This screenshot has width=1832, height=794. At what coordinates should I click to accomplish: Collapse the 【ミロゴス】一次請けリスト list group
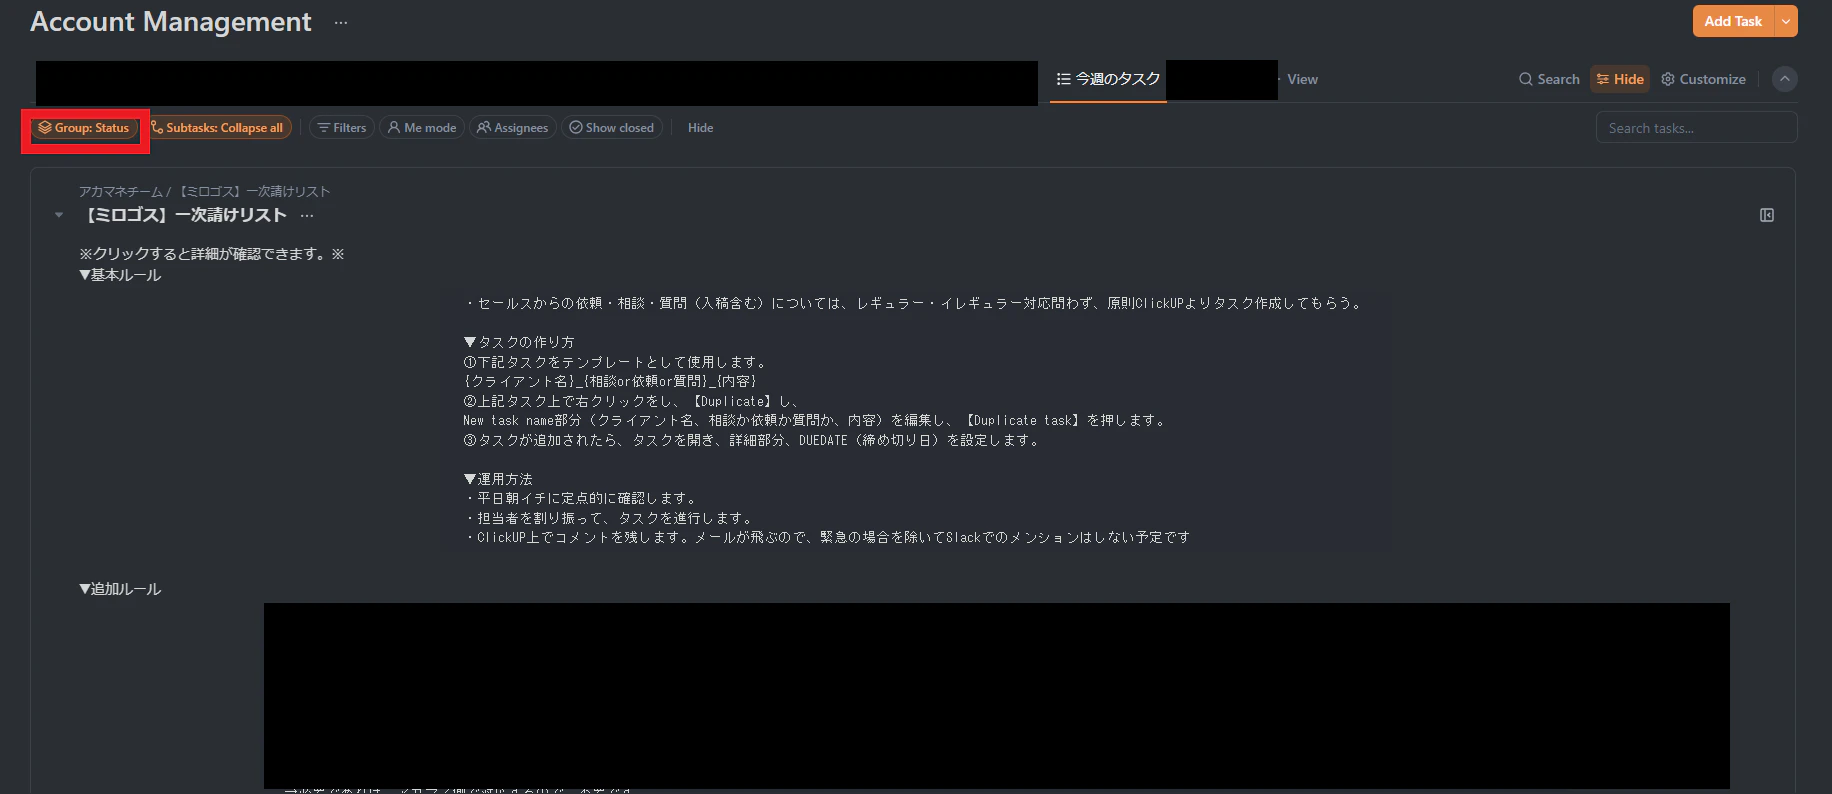click(59, 215)
